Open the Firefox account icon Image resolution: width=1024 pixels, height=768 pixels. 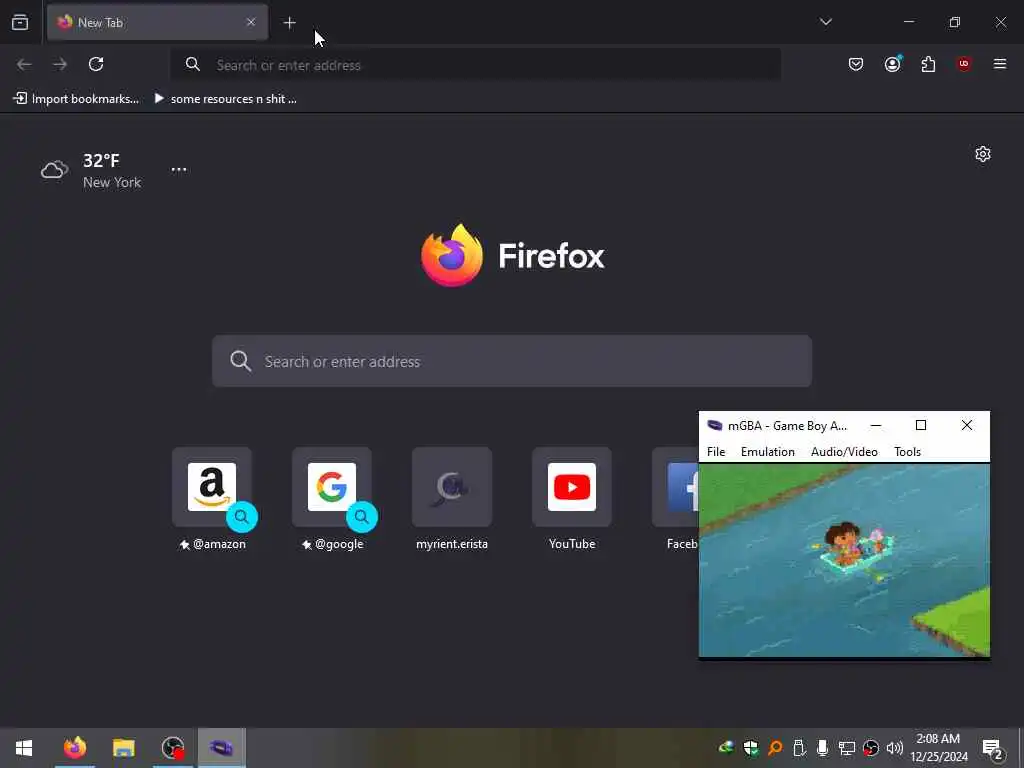click(x=892, y=64)
